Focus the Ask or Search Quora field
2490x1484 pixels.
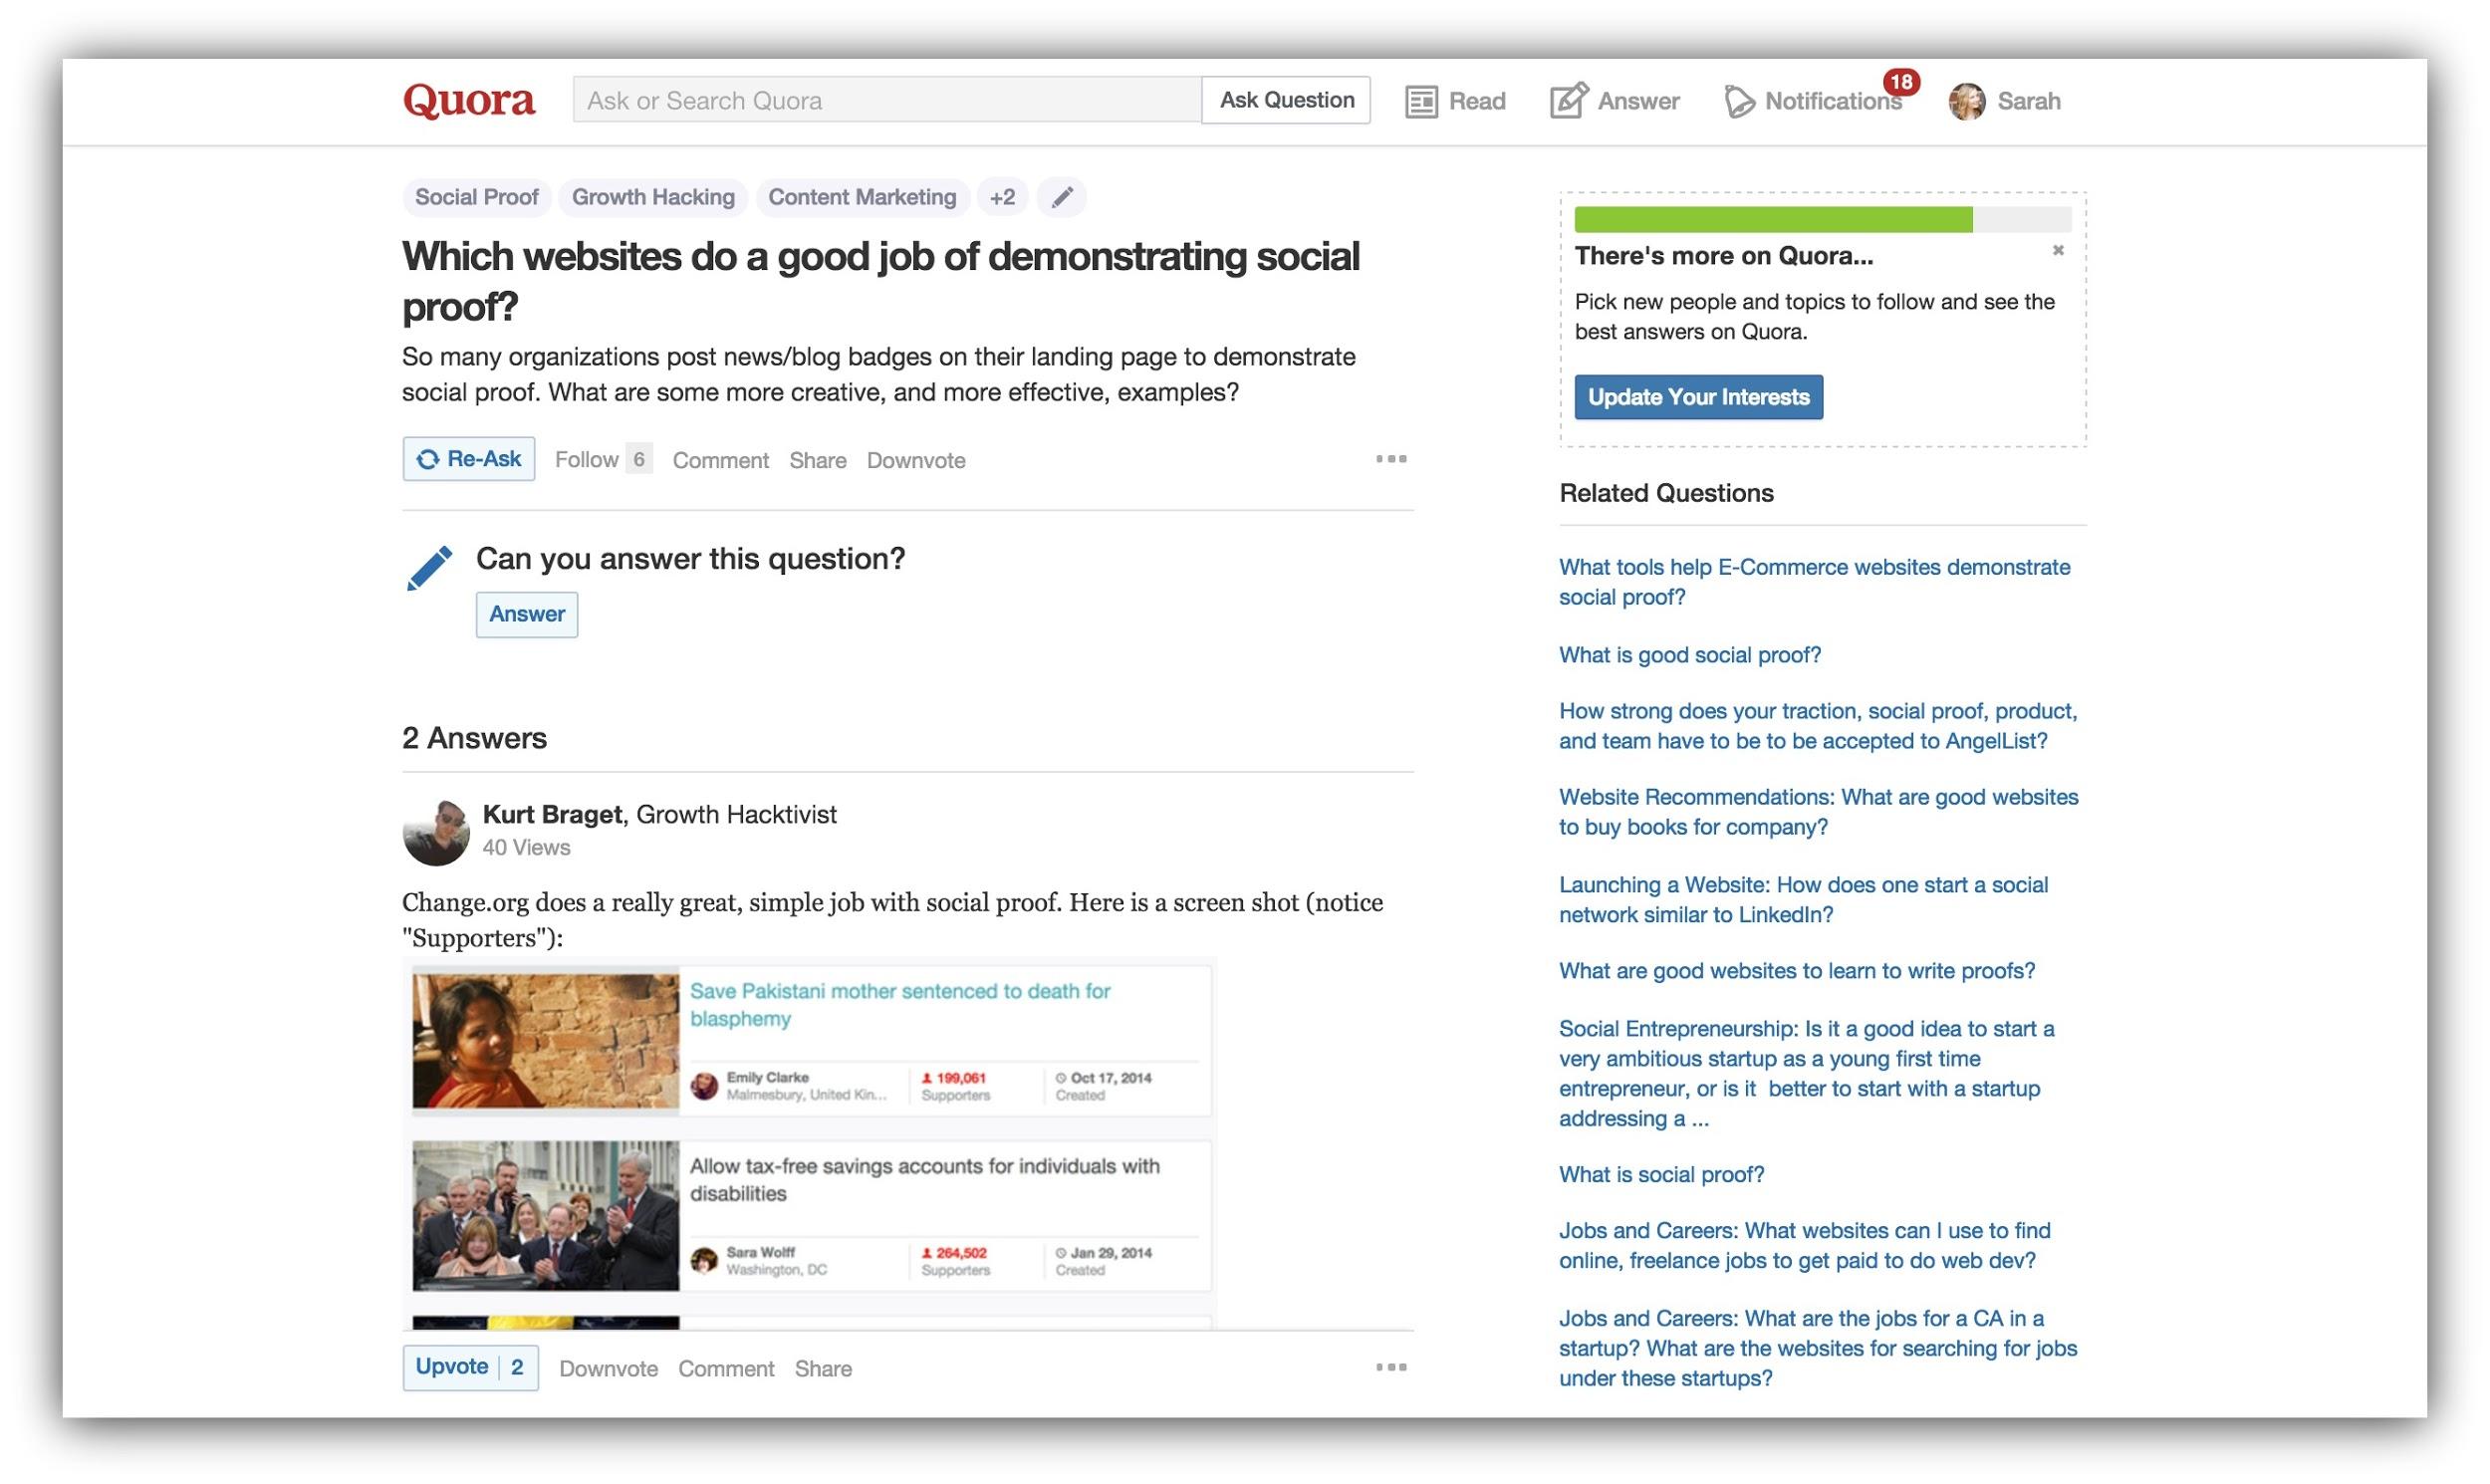[x=887, y=100]
